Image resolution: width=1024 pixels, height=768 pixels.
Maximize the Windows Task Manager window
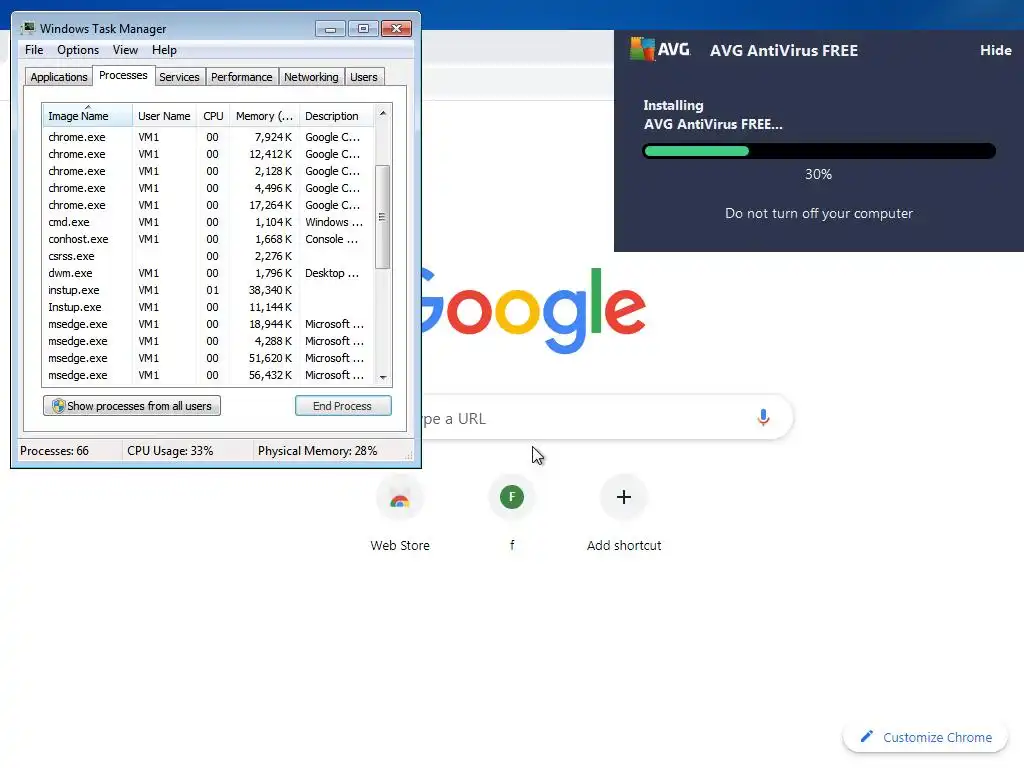click(x=363, y=29)
